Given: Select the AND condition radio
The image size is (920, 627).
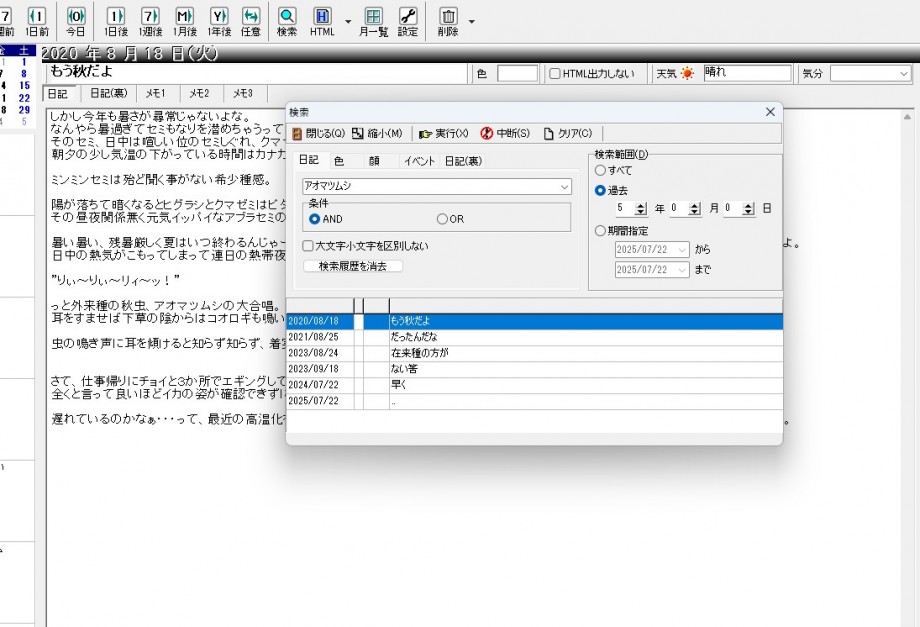Looking at the screenshot, I should tap(314, 219).
